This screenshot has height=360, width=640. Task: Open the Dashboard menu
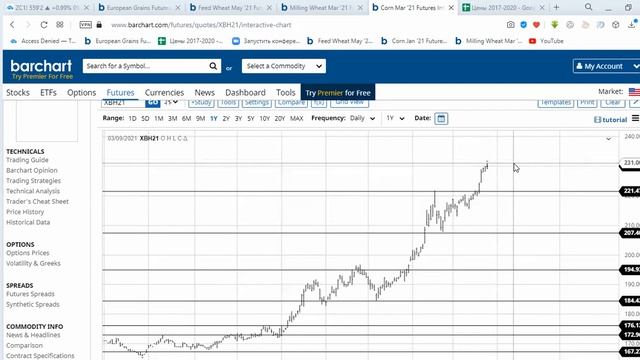pos(245,93)
